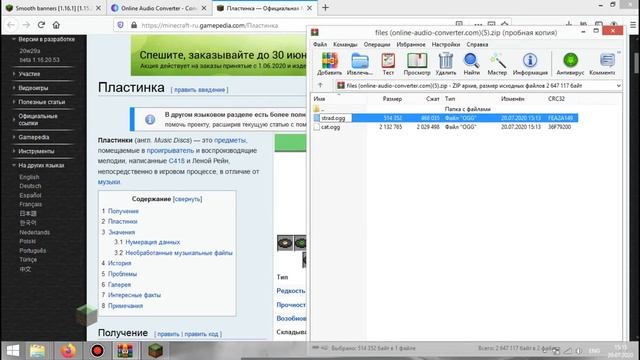Open Minecraft grass block taskbar icon

coord(155,351)
